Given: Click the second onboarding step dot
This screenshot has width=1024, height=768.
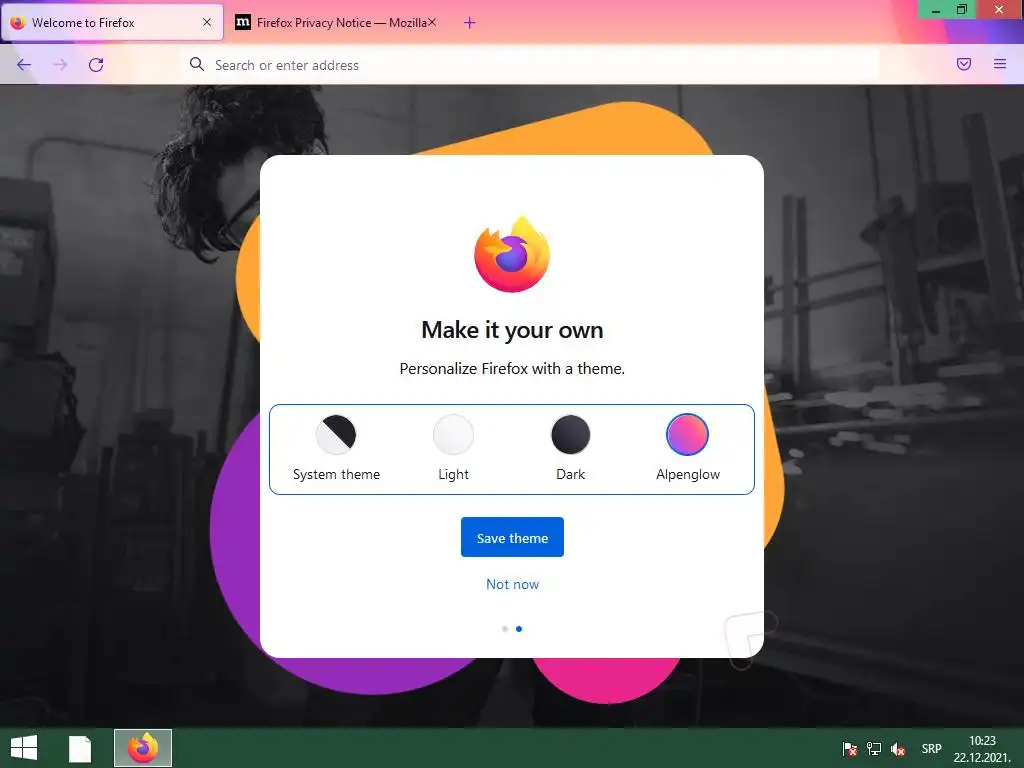Looking at the screenshot, I should (519, 629).
